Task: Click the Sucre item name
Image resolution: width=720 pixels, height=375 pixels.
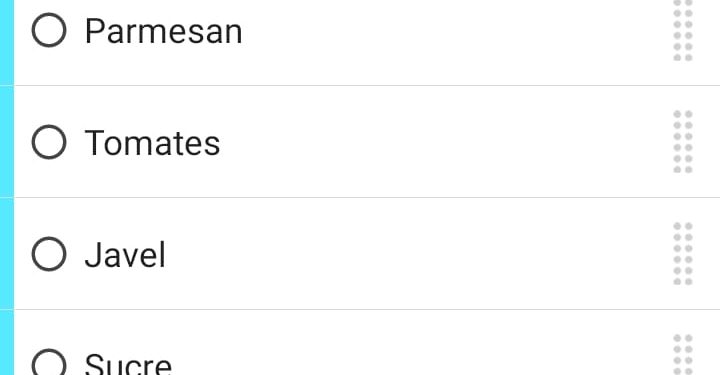Action: [128, 364]
